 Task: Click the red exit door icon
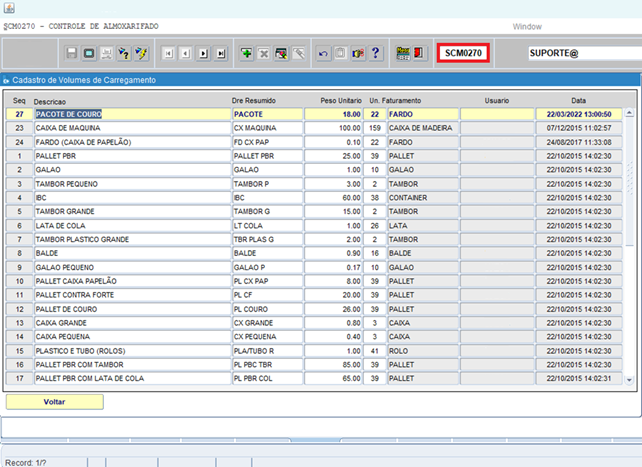pyautogui.click(x=418, y=53)
